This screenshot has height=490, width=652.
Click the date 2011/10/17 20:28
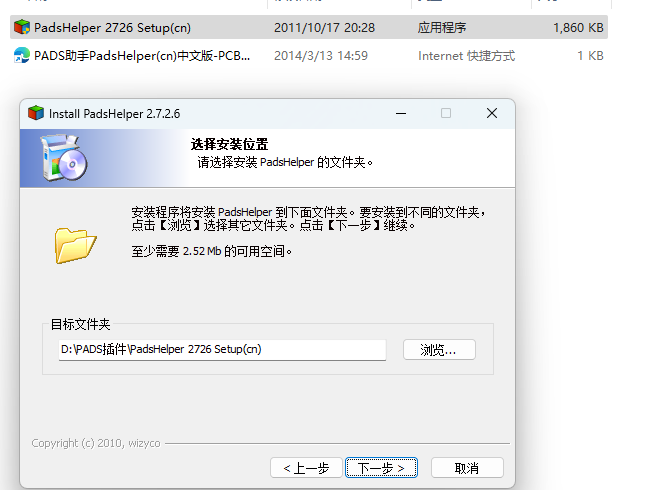[x=324, y=27]
